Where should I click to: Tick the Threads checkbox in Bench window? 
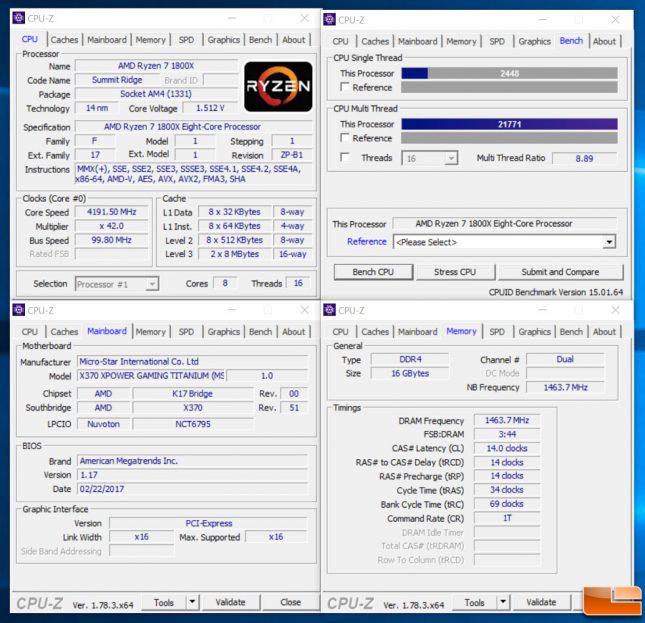345,157
